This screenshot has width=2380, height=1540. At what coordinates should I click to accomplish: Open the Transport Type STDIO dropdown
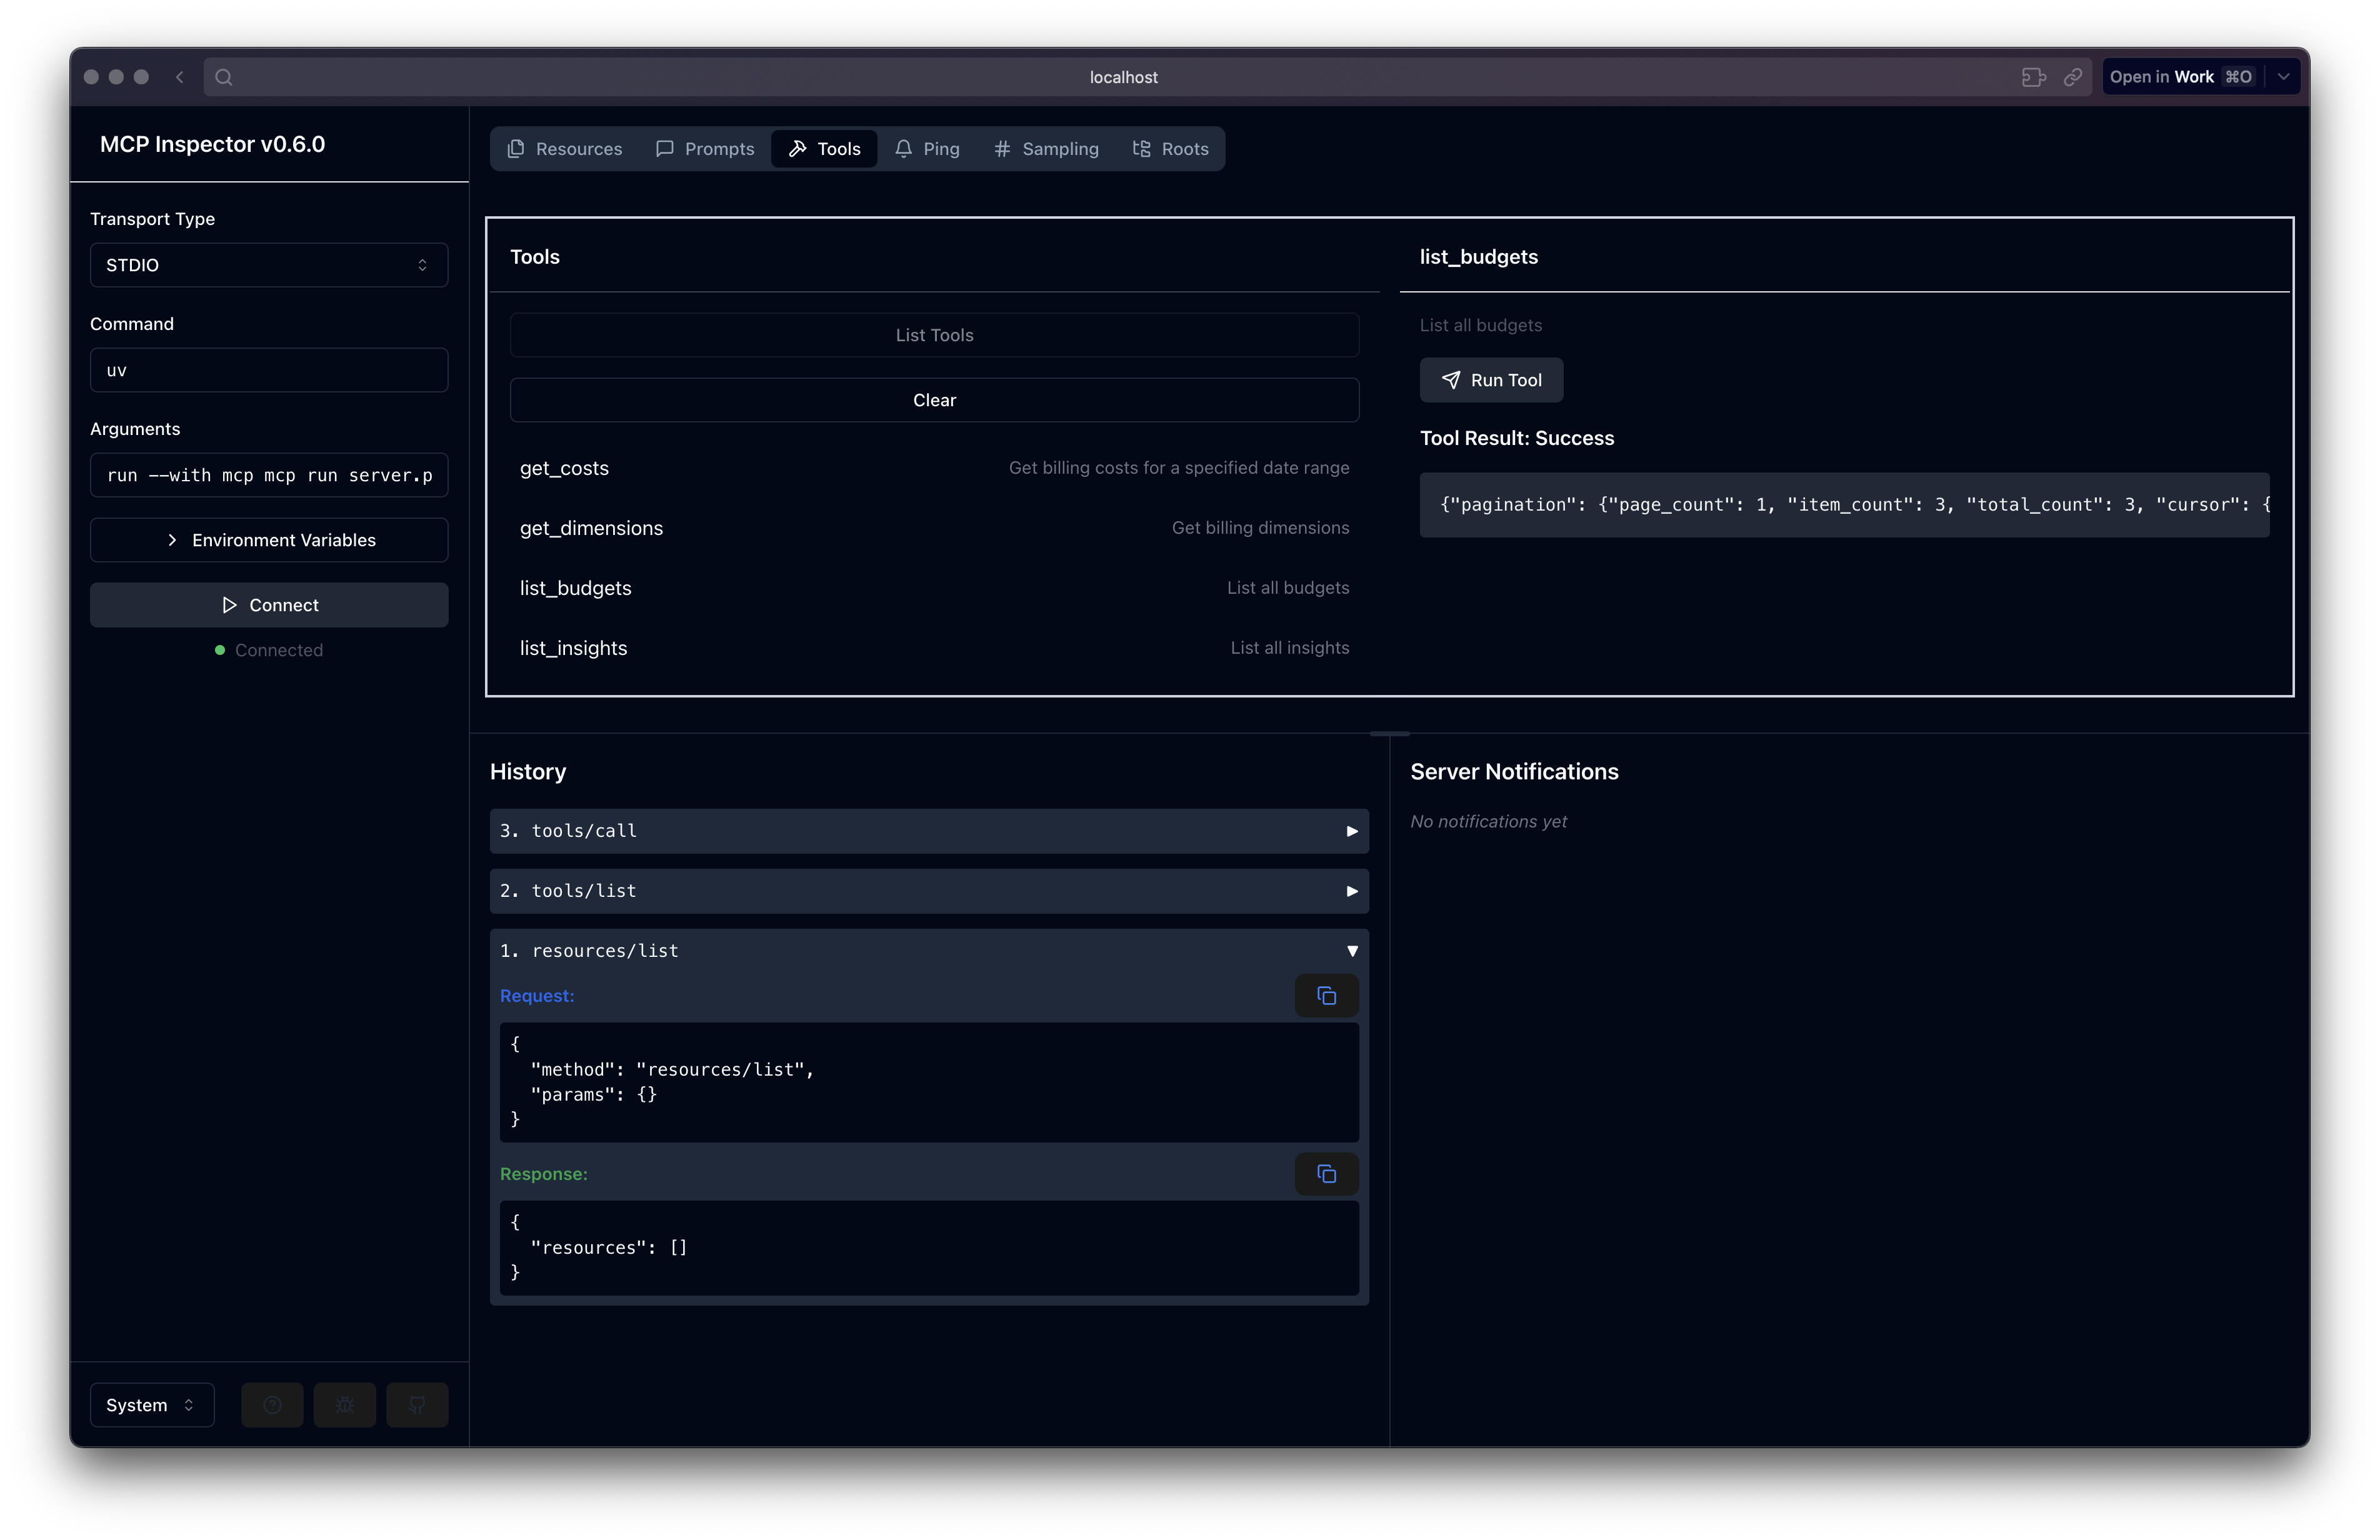pos(269,265)
